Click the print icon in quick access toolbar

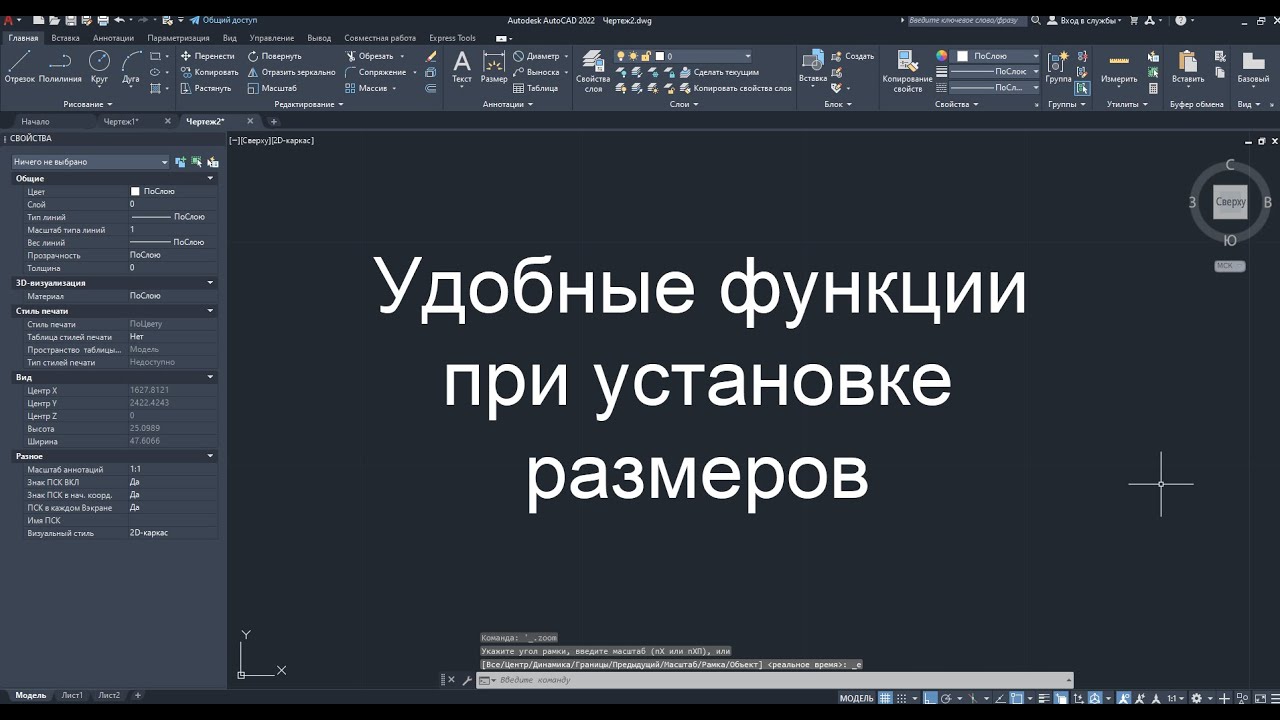[x=103, y=21]
